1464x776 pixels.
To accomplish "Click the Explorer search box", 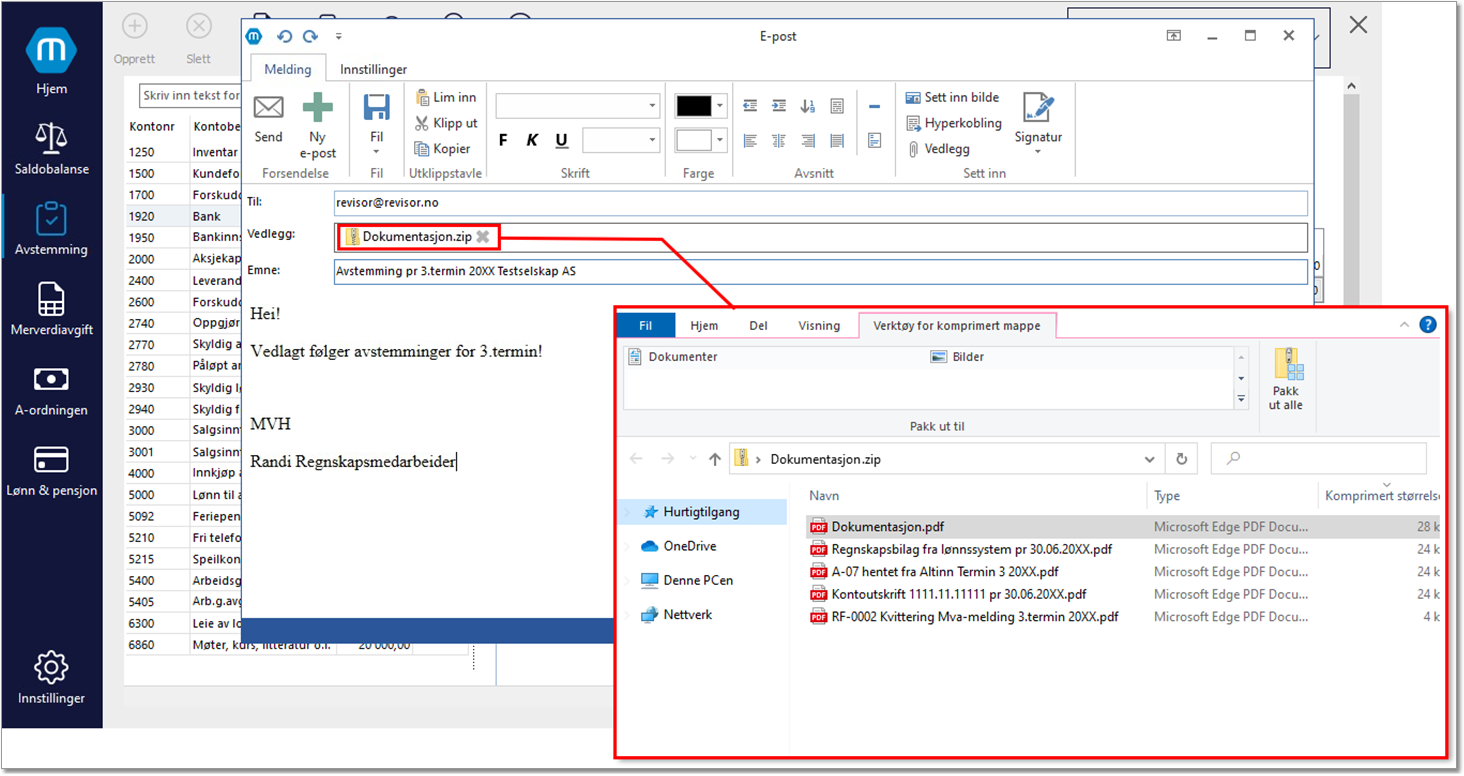I will pos(1318,459).
